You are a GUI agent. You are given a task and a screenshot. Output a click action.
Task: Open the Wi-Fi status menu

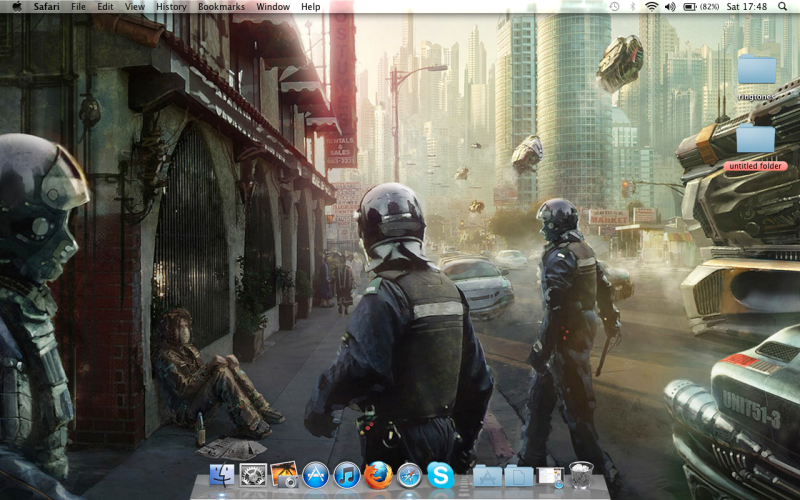652,7
